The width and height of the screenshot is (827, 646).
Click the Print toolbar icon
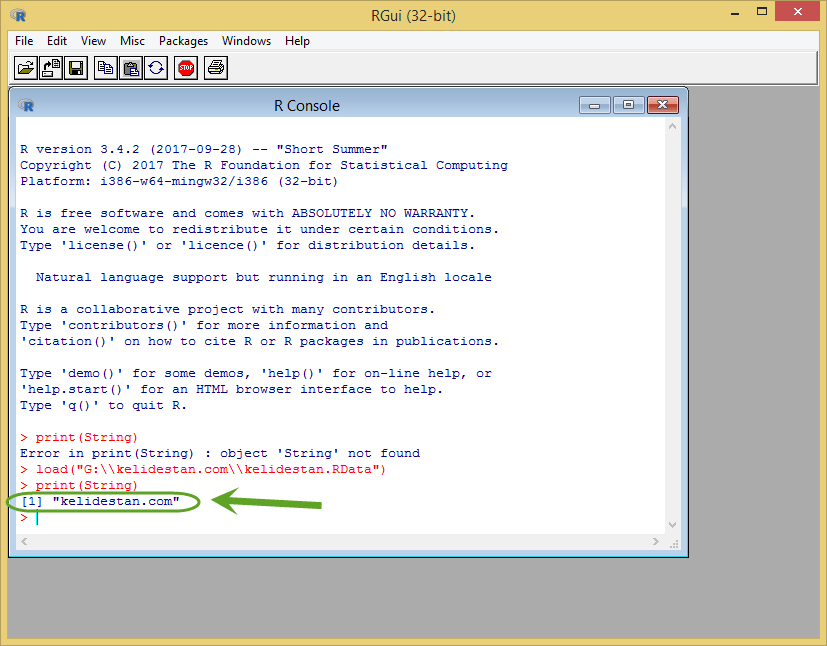(216, 68)
